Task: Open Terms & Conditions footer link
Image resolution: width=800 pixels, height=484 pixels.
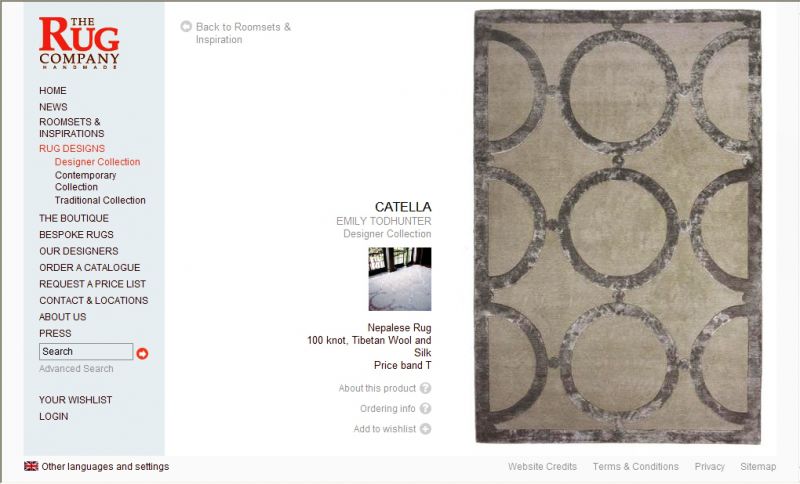Action: 636,466
